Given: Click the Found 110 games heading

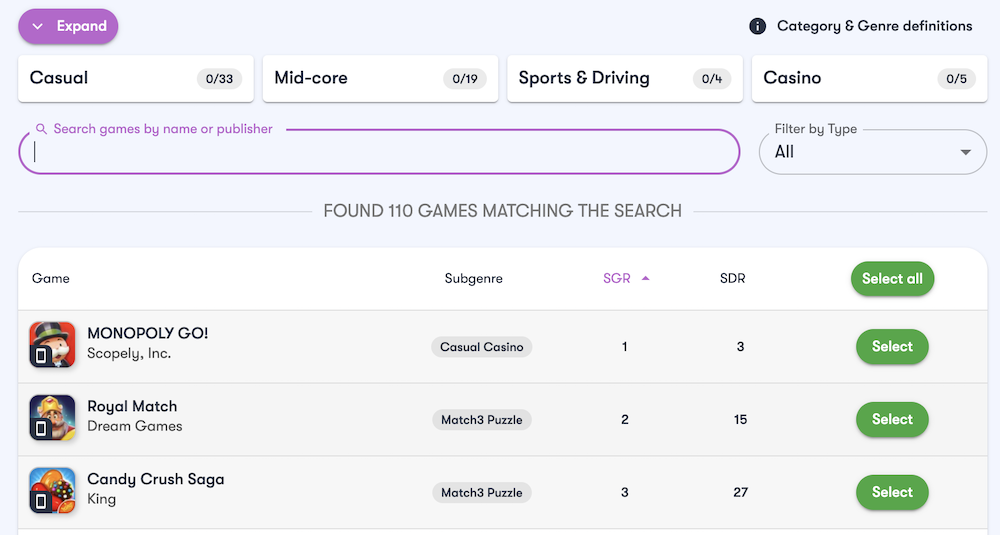Looking at the screenshot, I should point(503,211).
